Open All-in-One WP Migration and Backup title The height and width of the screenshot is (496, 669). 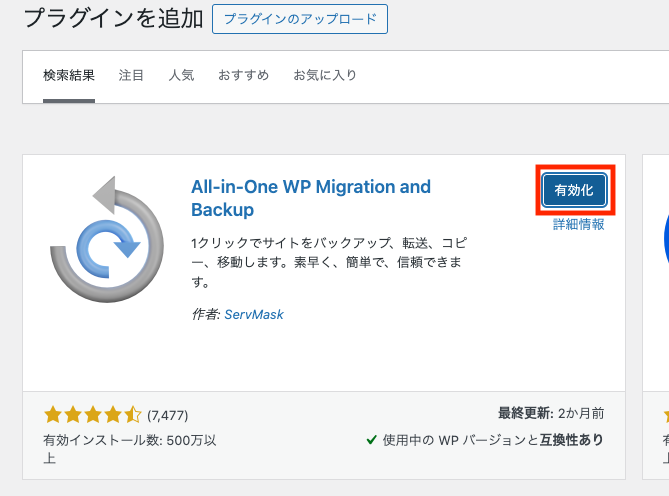310,198
